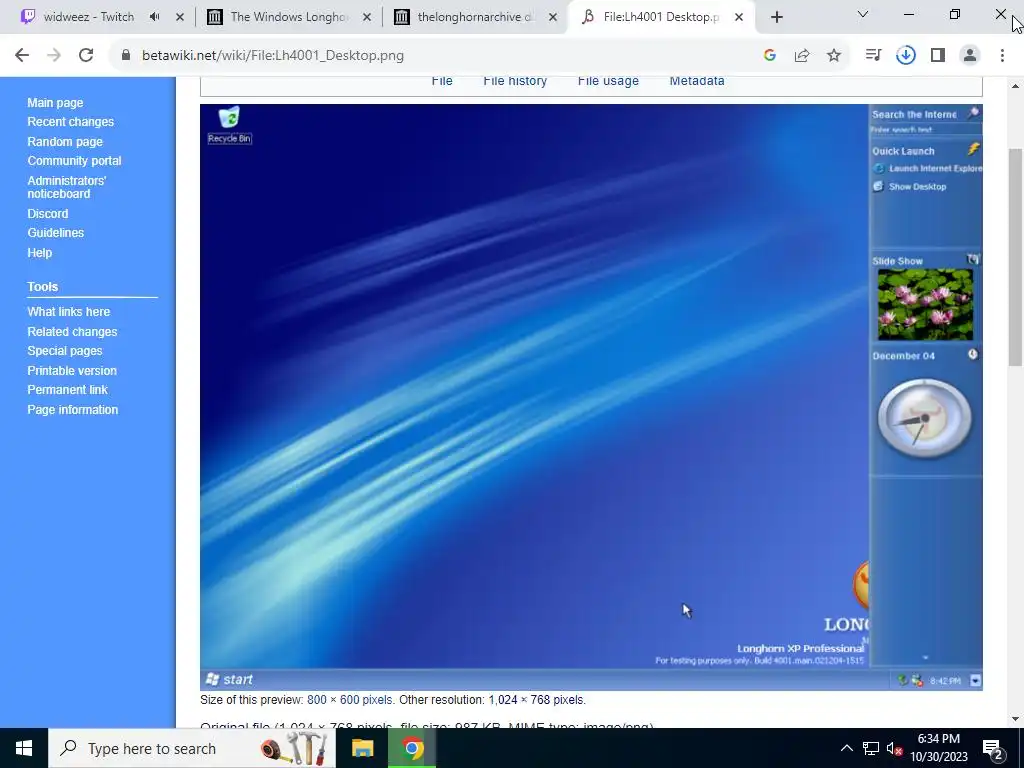Viewport: 1024px width, 768px height.
Task: Open the Guidelines sidebar link
Action: coord(56,232)
